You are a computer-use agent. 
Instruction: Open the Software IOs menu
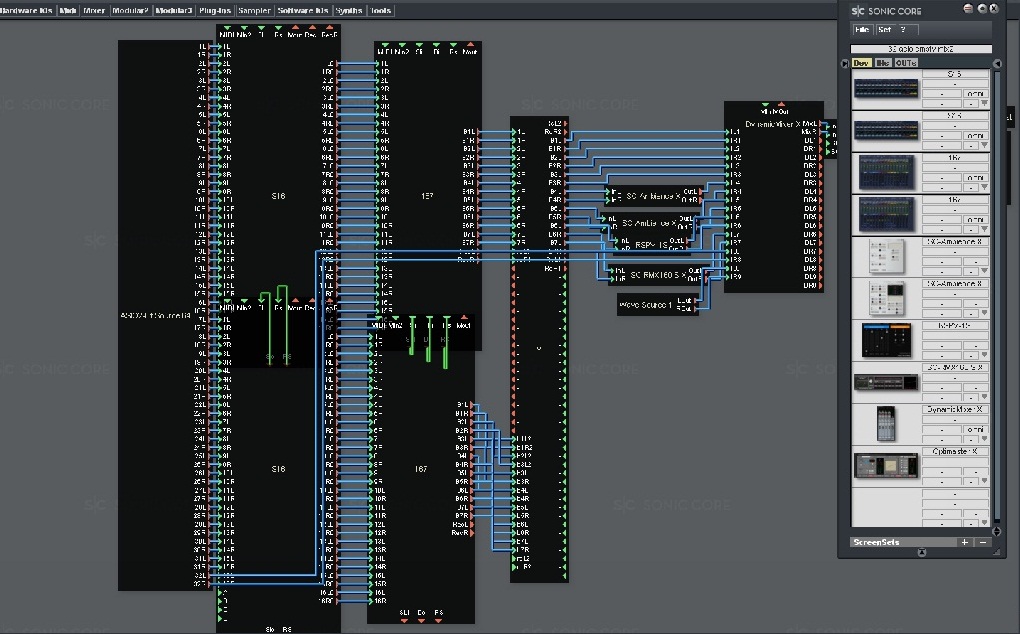pyautogui.click(x=303, y=10)
